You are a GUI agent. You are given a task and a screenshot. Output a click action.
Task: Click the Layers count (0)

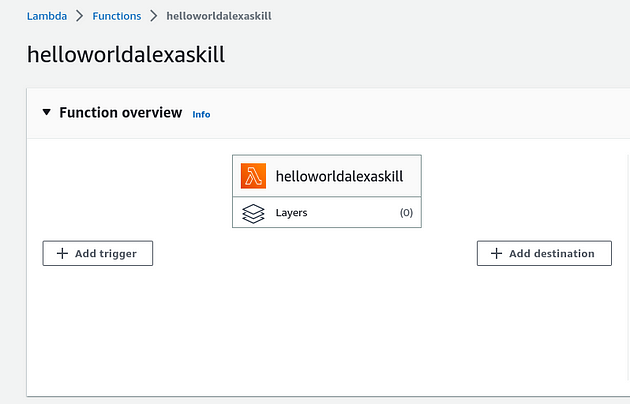[x=406, y=212]
